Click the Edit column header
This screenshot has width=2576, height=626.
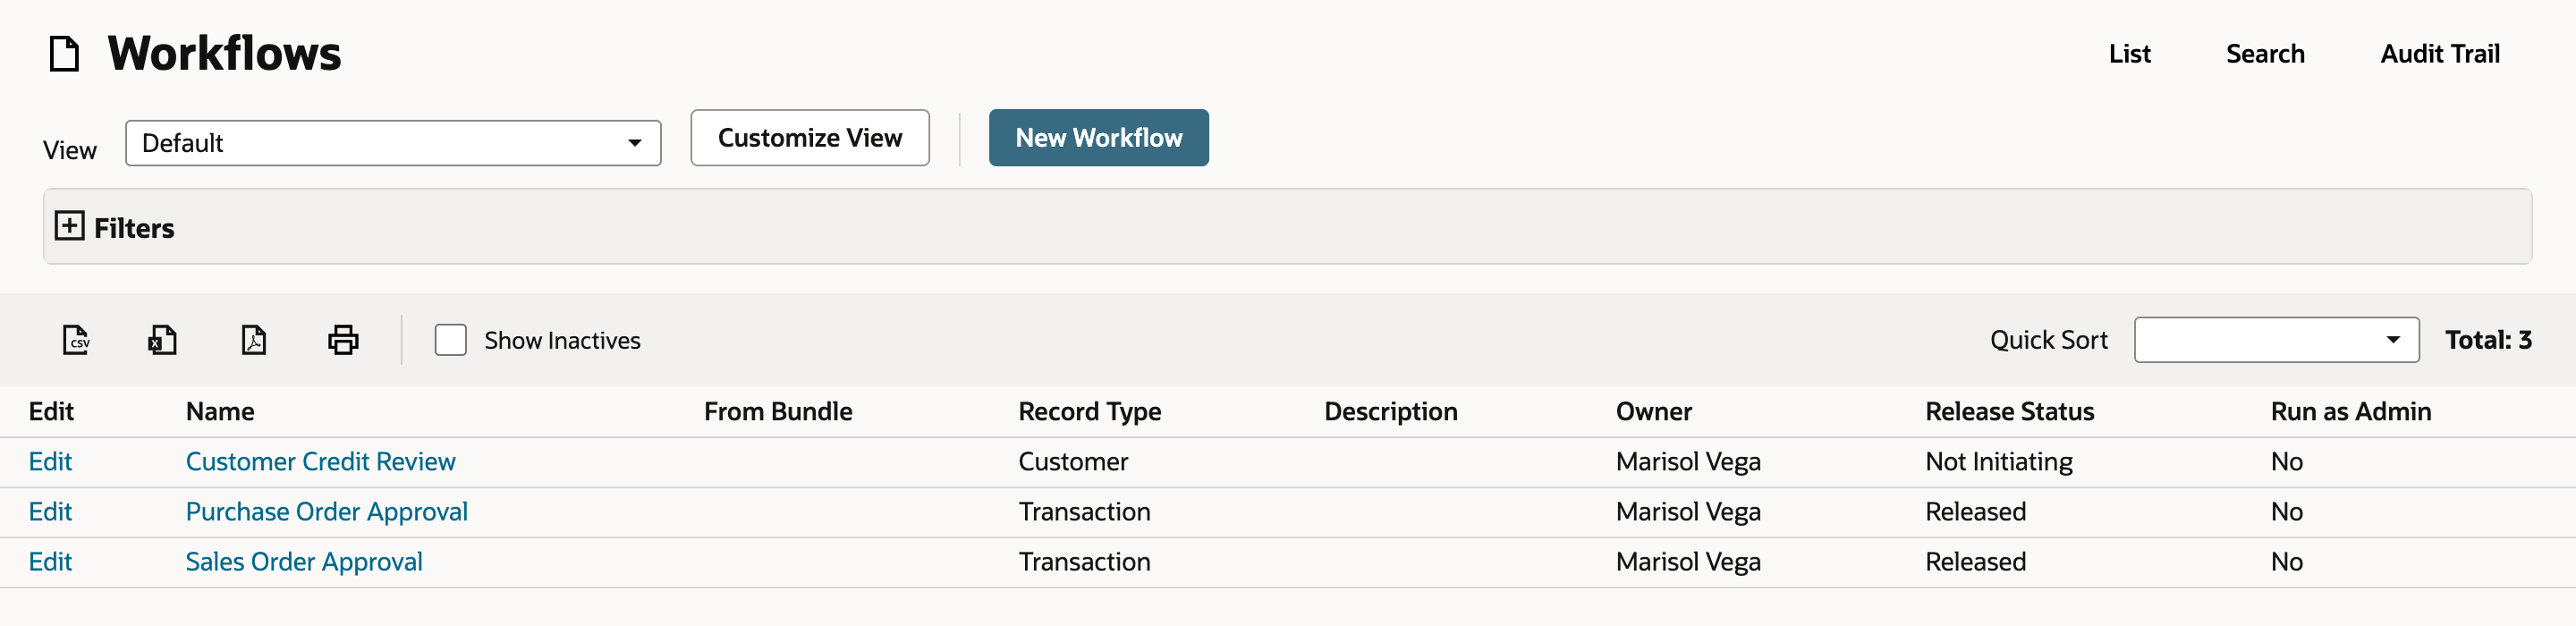click(x=51, y=412)
